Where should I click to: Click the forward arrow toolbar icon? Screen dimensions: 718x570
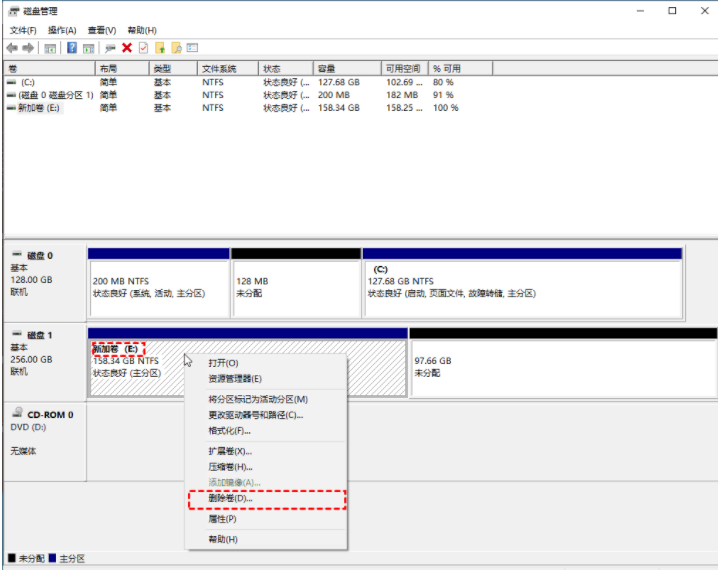27,48
